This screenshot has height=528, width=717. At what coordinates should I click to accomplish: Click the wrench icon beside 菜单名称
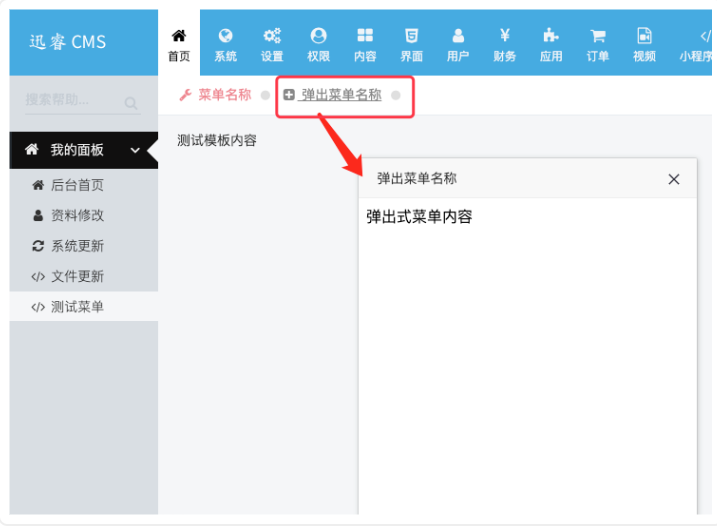coord(185,95)
